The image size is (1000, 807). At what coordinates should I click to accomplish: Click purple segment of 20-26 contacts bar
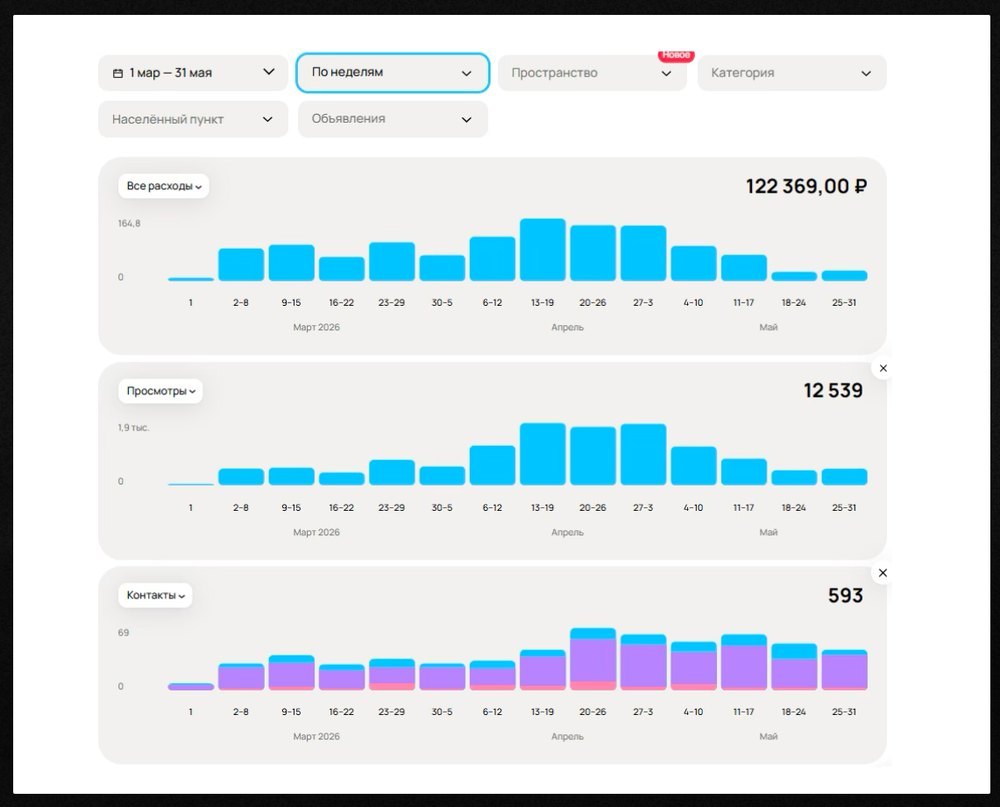pos(593,660)
